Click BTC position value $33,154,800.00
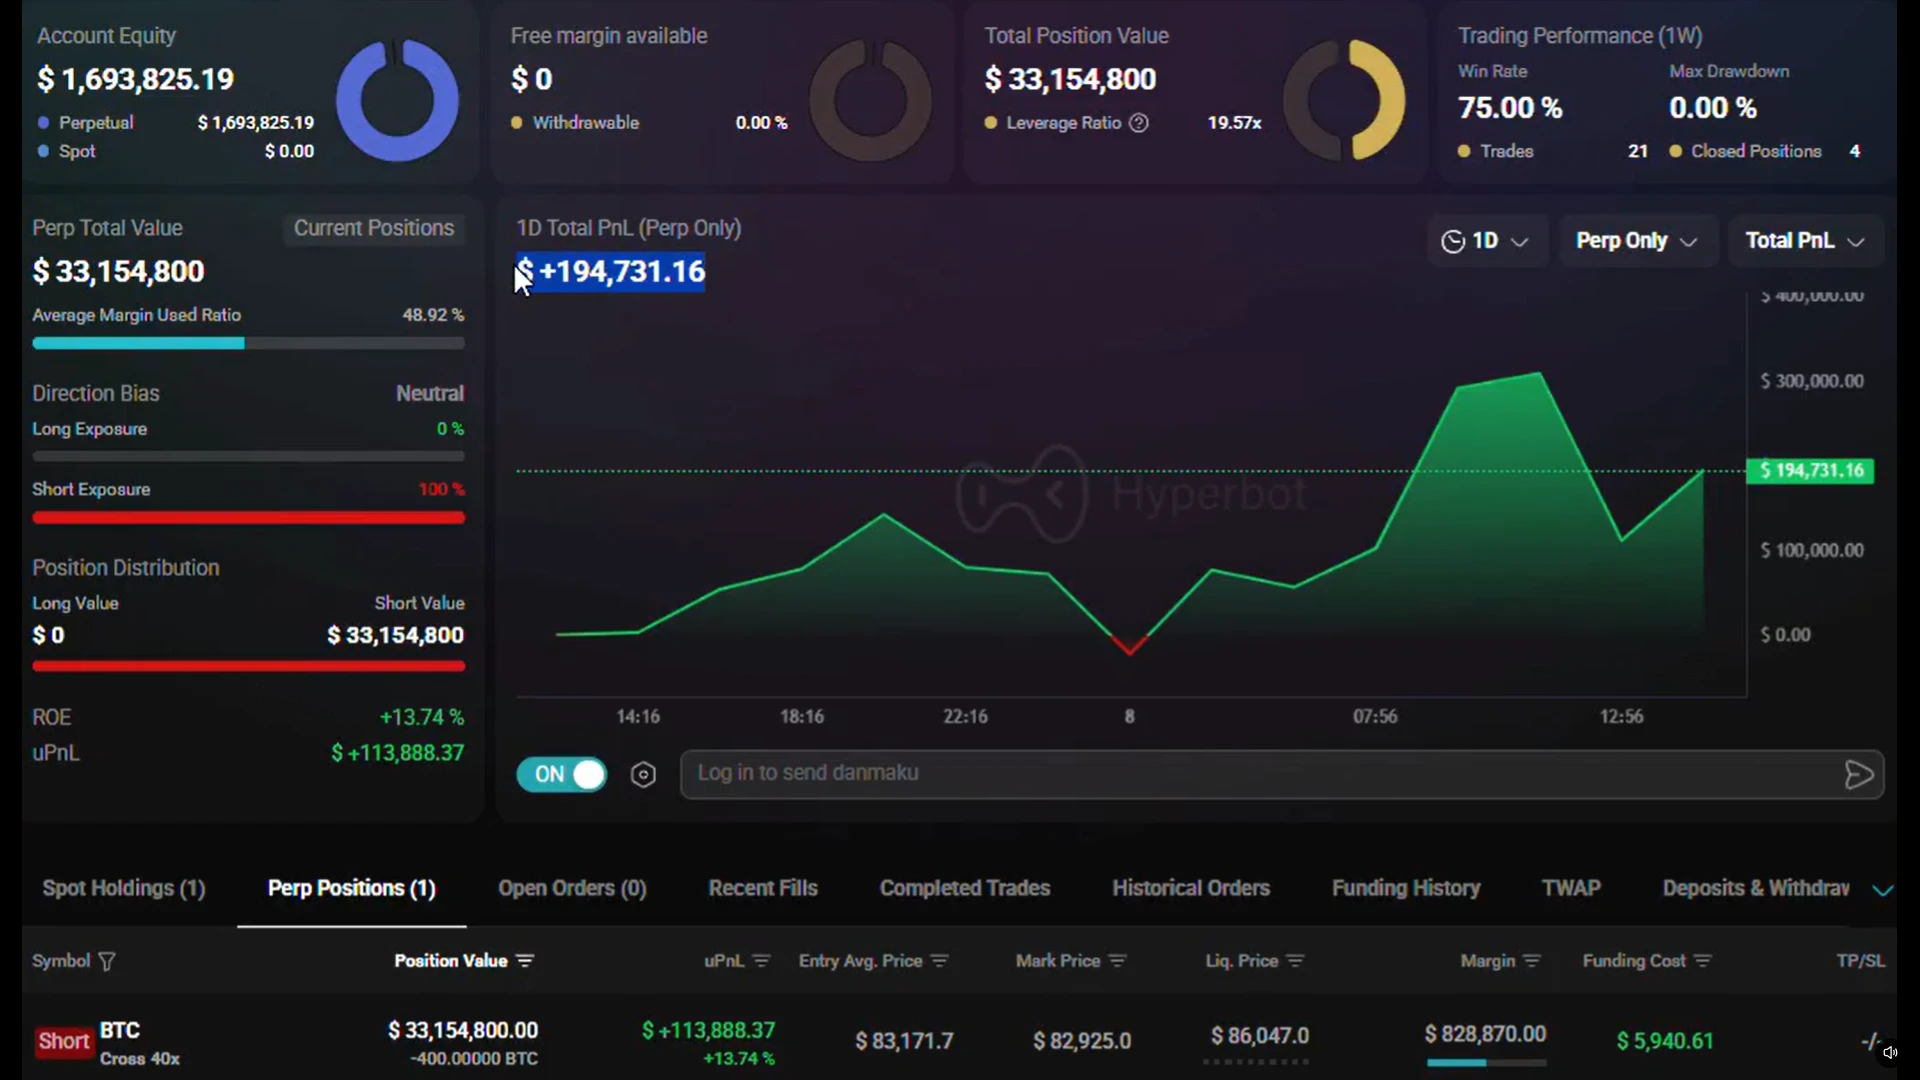This screenshot has width=1920, height=1080. click(x=463, y=1031)
